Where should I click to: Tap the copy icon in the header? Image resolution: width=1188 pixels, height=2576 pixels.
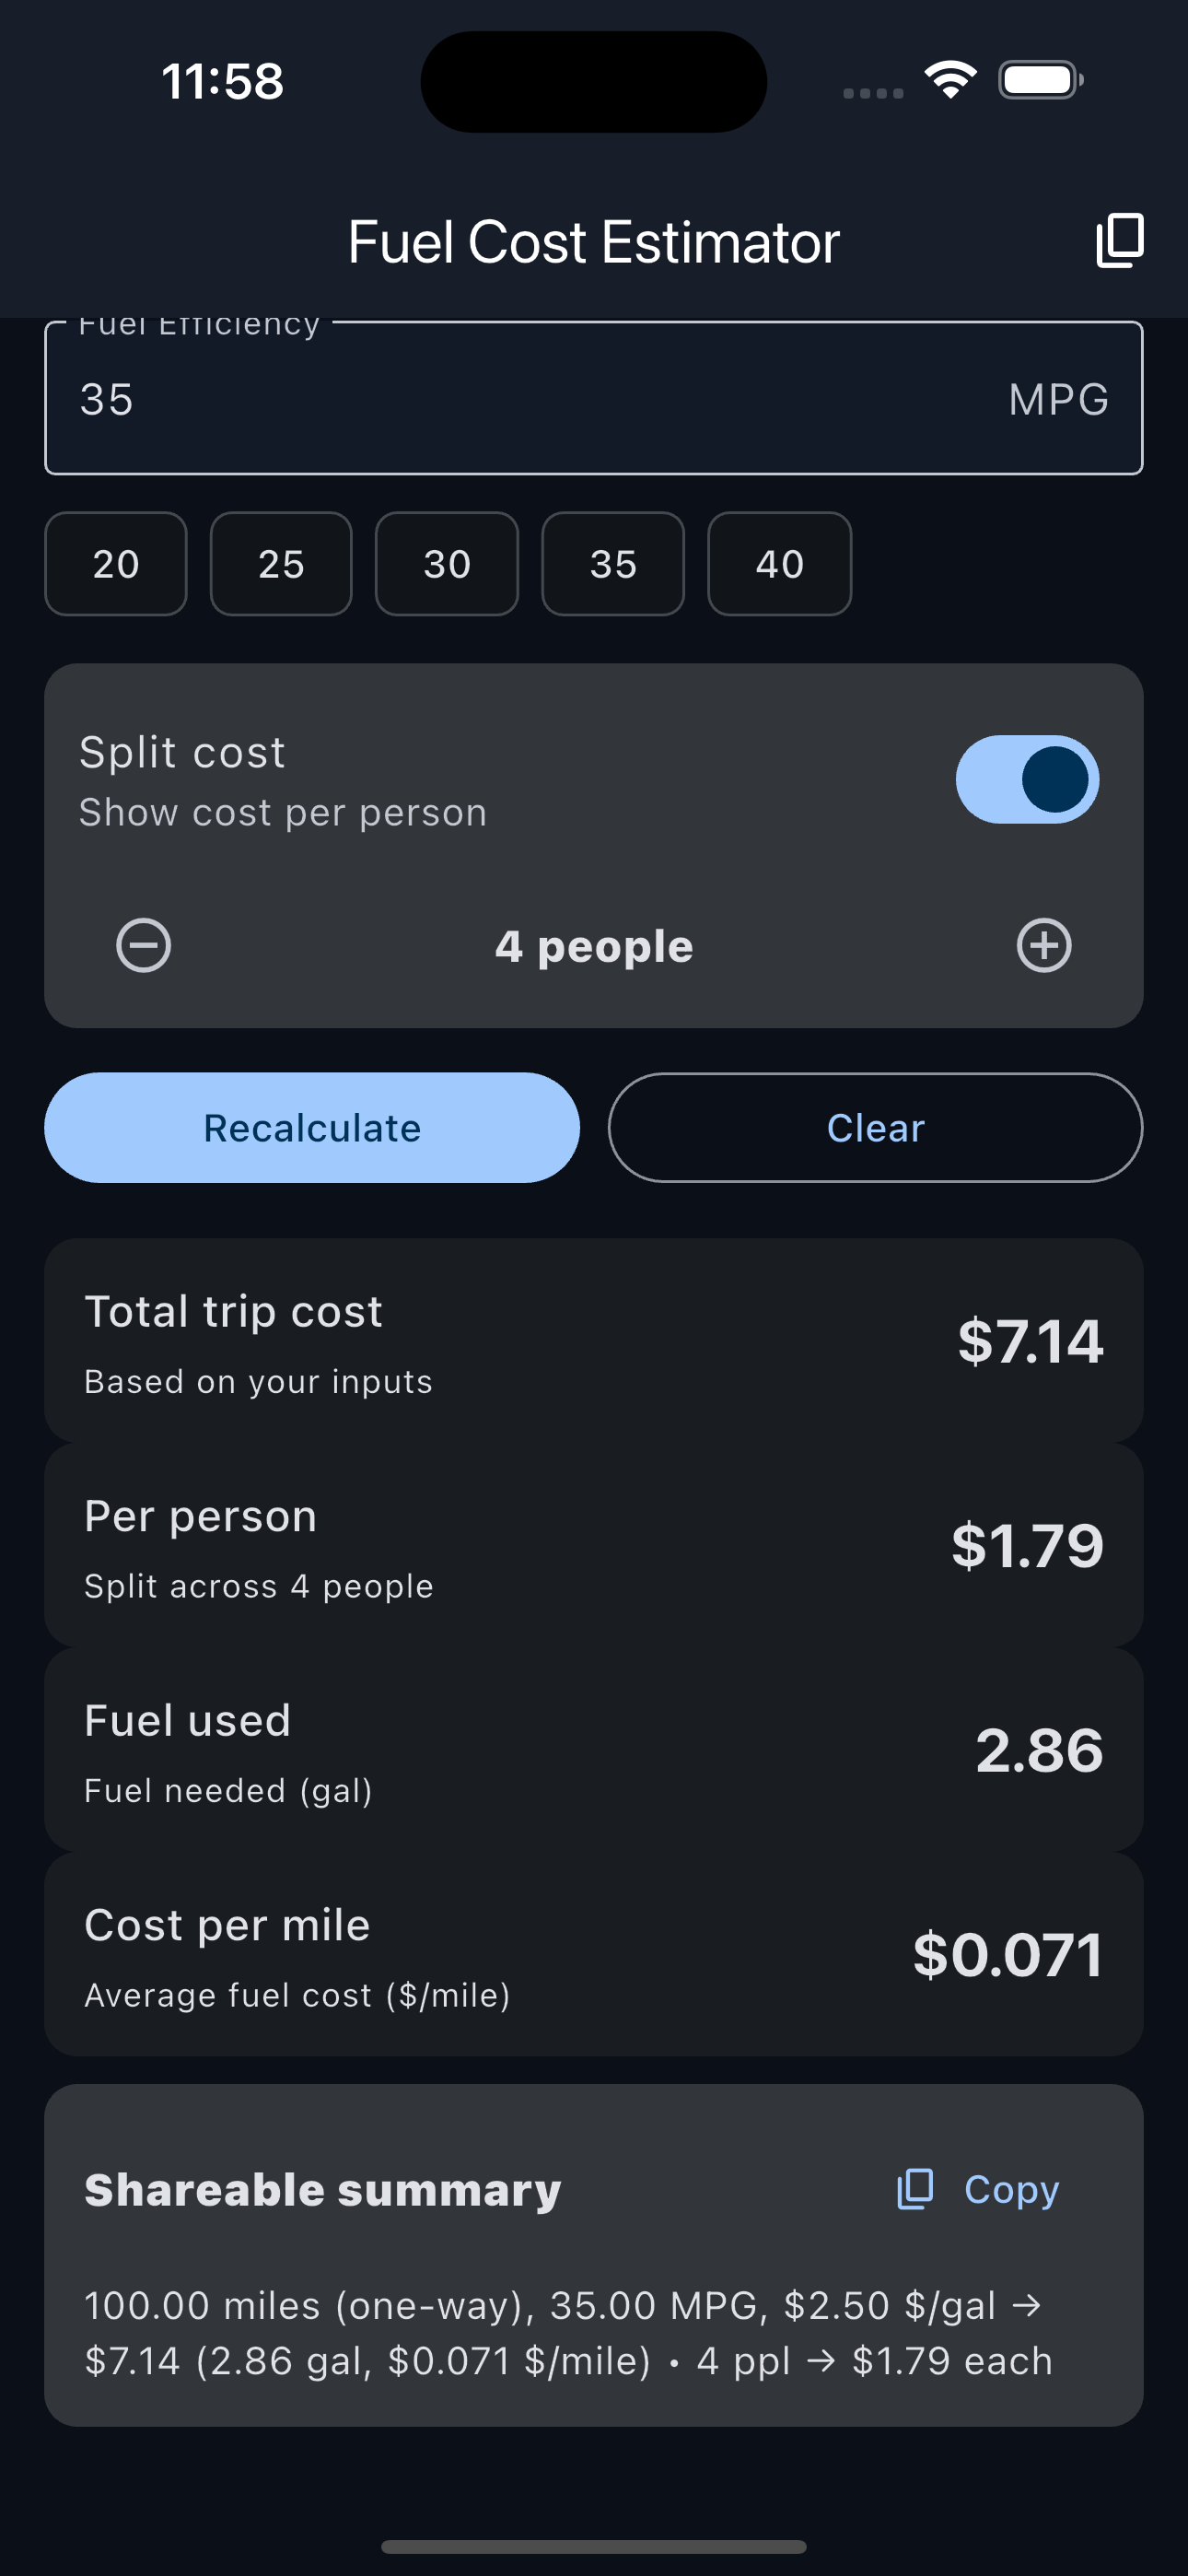click(1120, 241)
